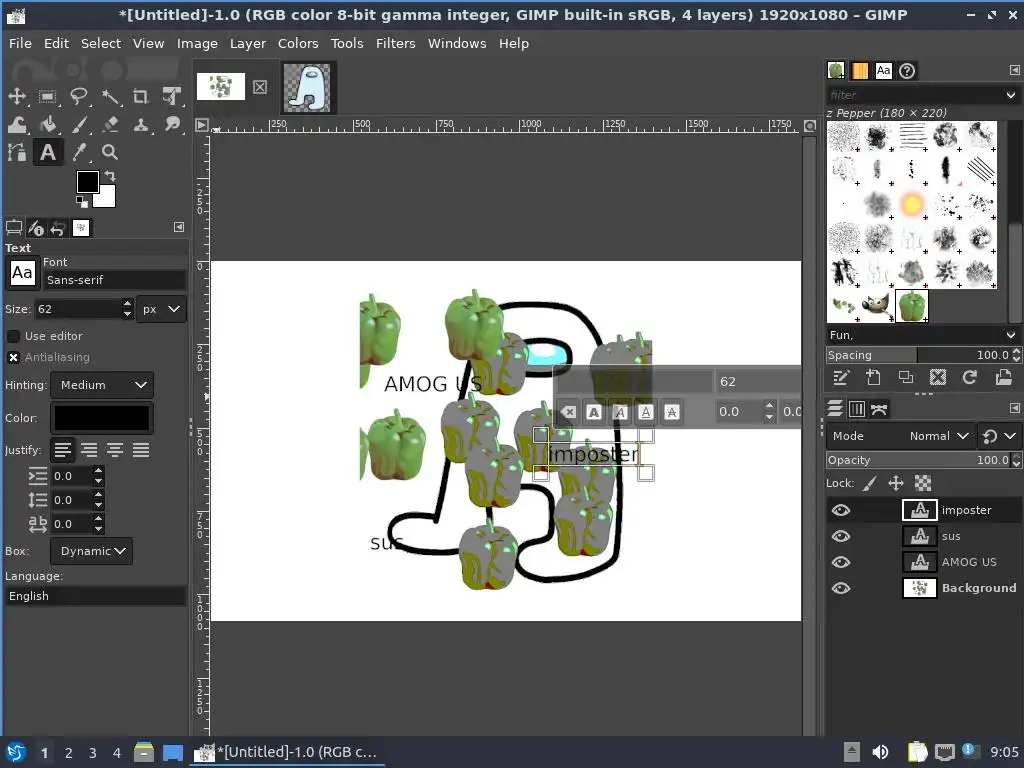Hide the Background layer

(841, 588)
